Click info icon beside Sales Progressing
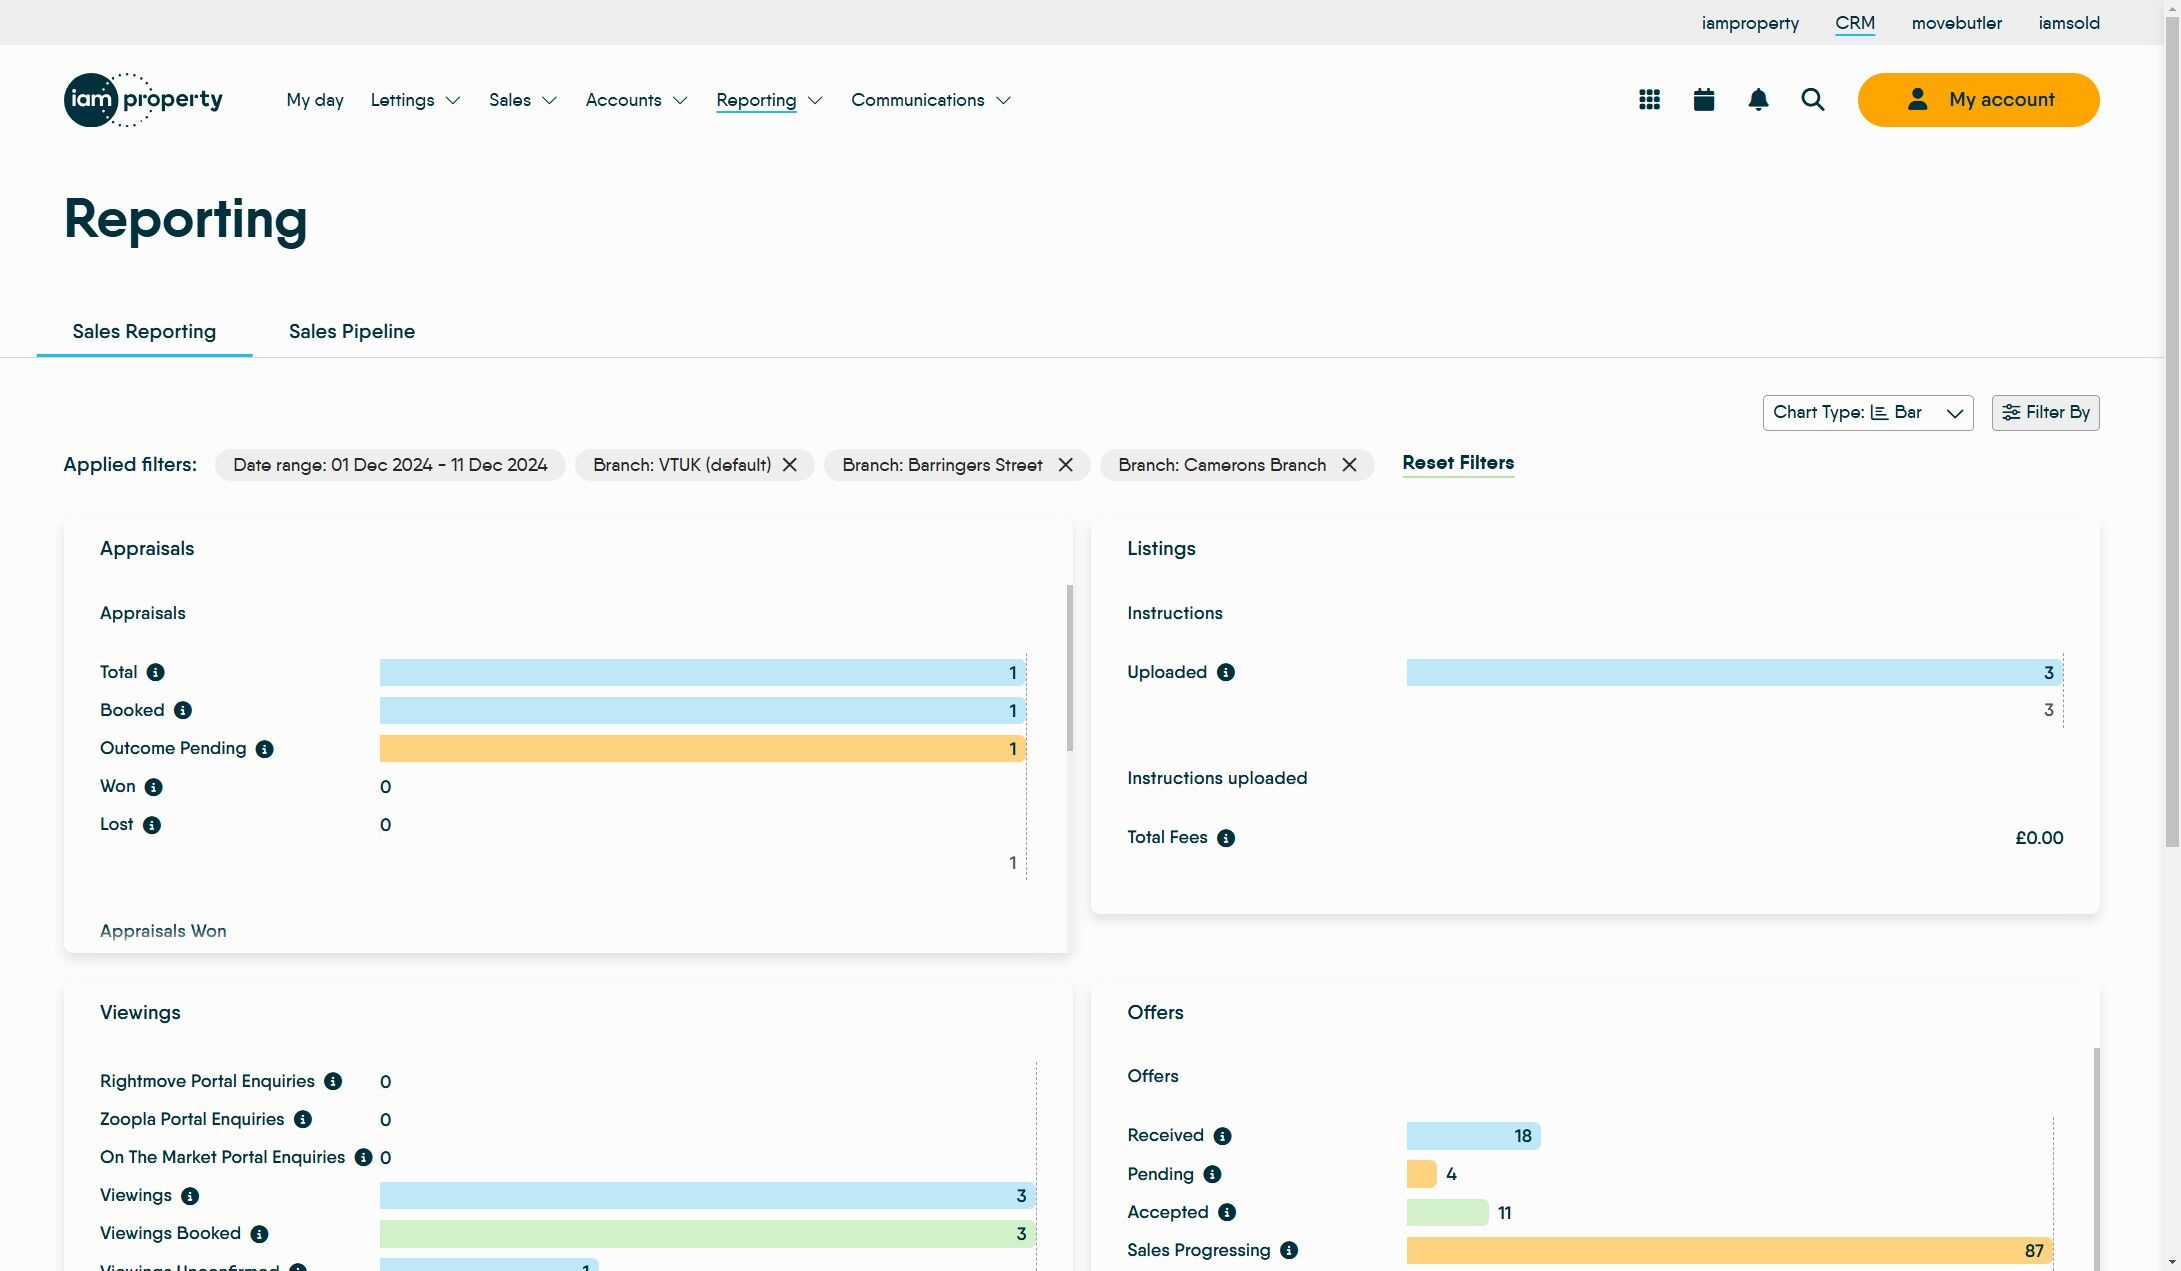Viewport: 2181px width, 1271px height. [1289, 1250]
